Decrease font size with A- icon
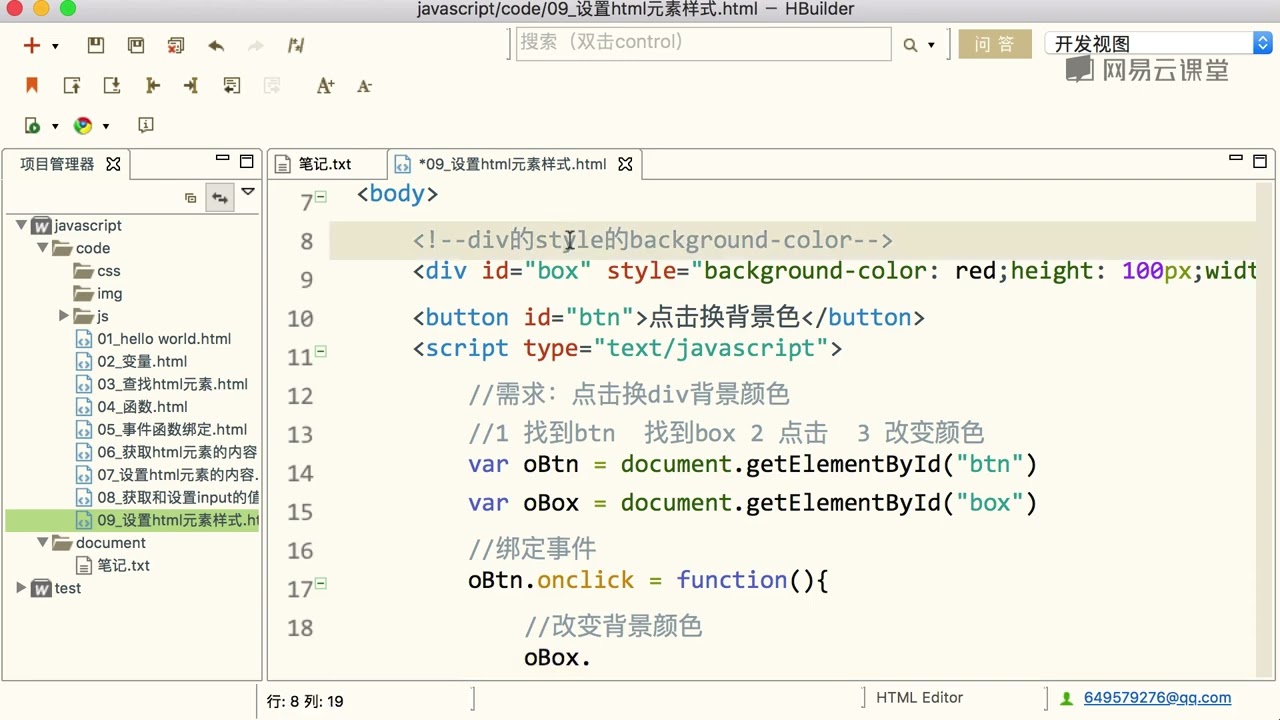Image resolution: width=1280 pixels, height=720 pixels. [x=364, y=85]
